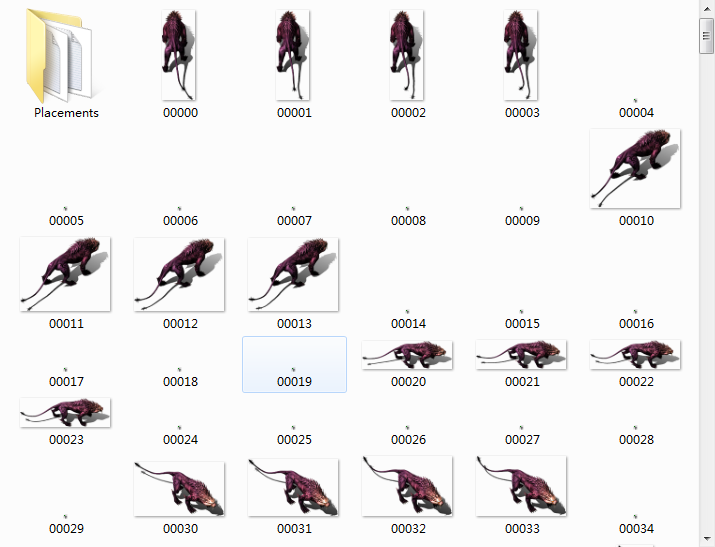Click the file name 00014
This screenshot has width=715, height=547.
[x=409, y=324]
